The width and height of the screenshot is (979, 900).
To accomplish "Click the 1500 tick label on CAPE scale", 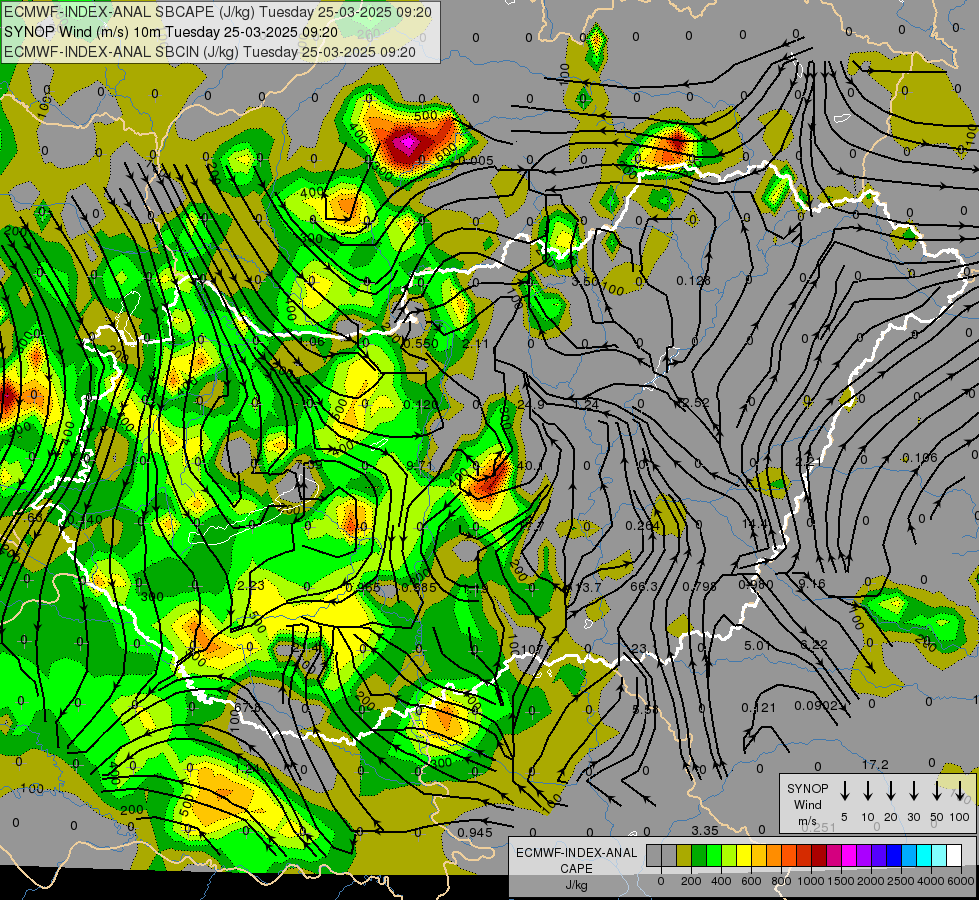I will (x=841, y=881).
